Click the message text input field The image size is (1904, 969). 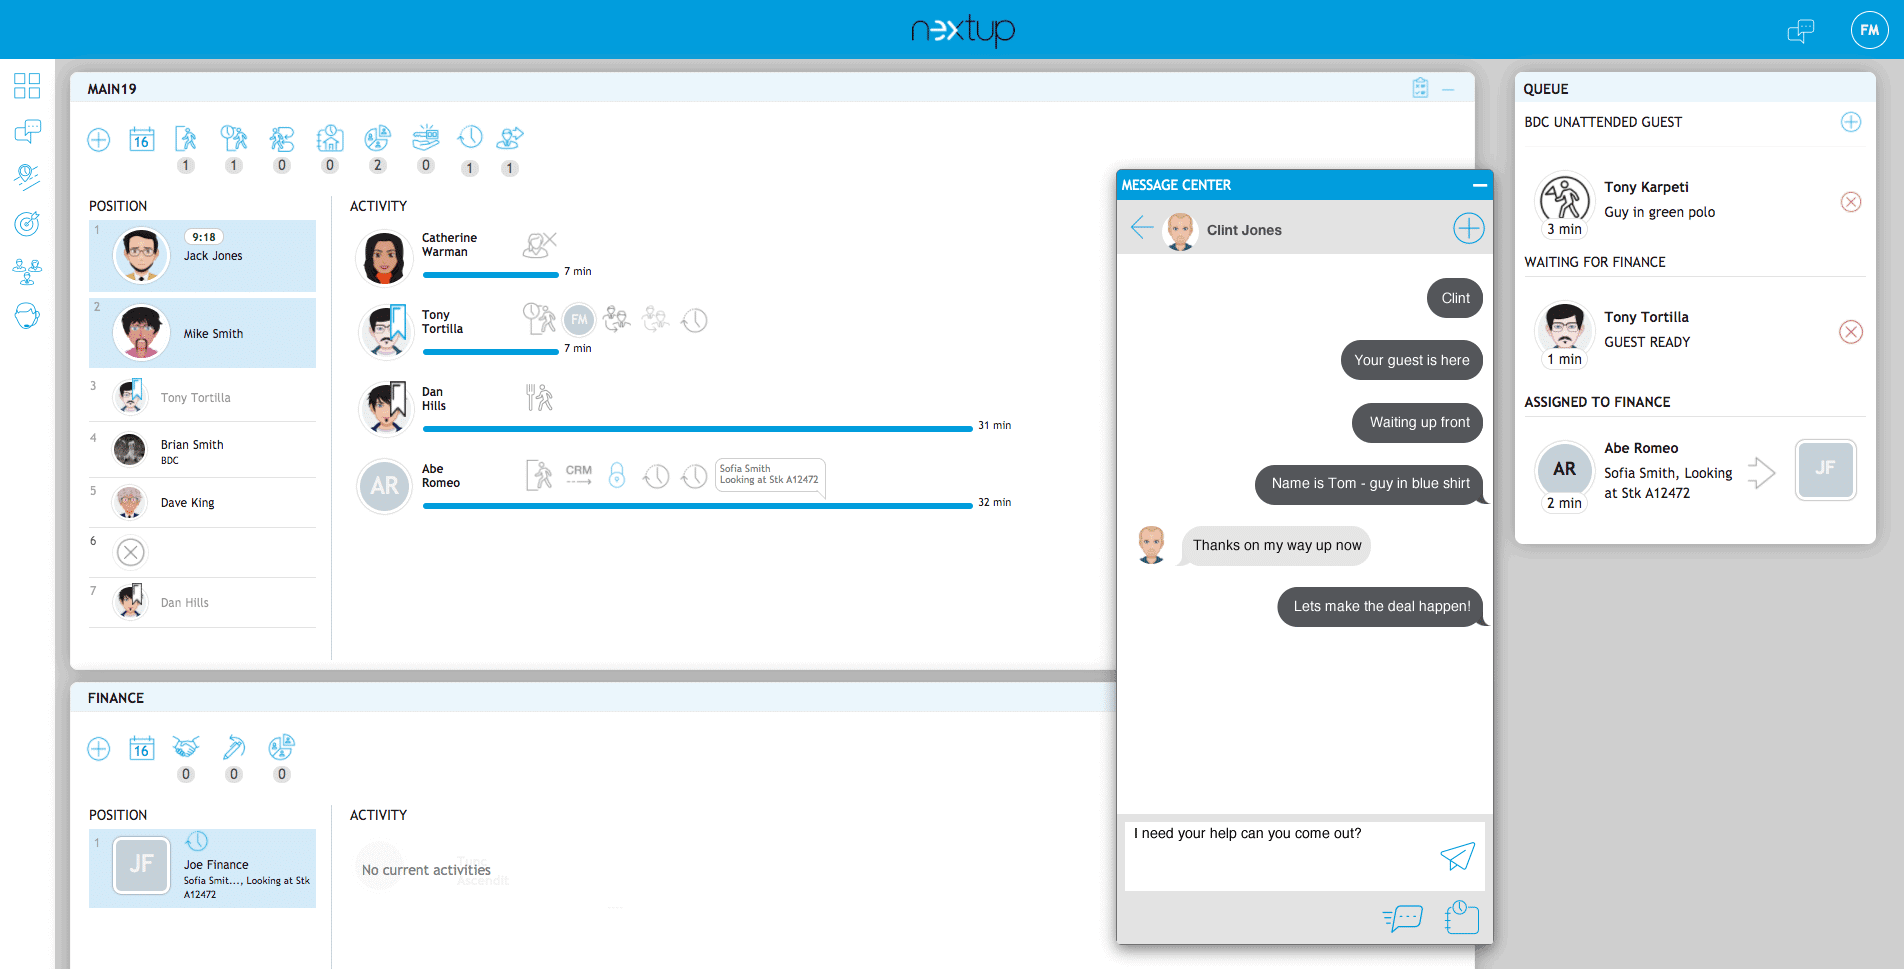pyautogui.click(x=1280, y=853)
